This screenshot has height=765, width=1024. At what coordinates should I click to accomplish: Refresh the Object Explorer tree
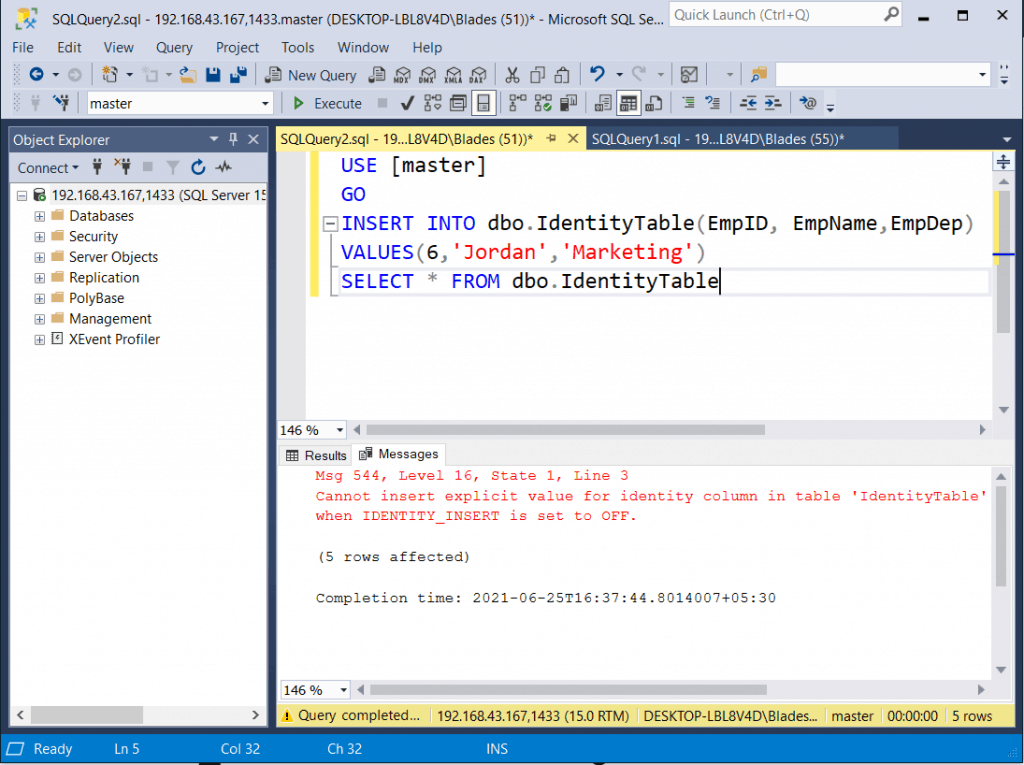tap(198, 167)
